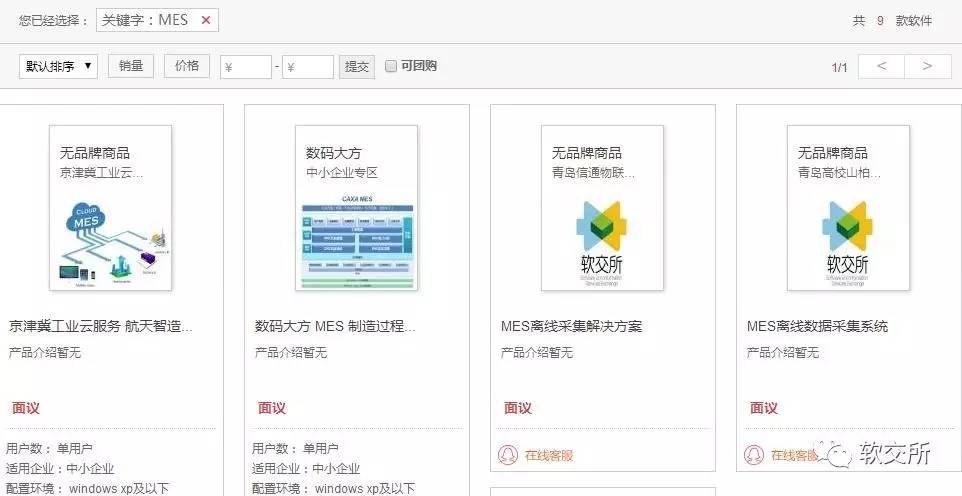Enable the 可团购 checkbox
962x496 pixels.
[391, 66]
